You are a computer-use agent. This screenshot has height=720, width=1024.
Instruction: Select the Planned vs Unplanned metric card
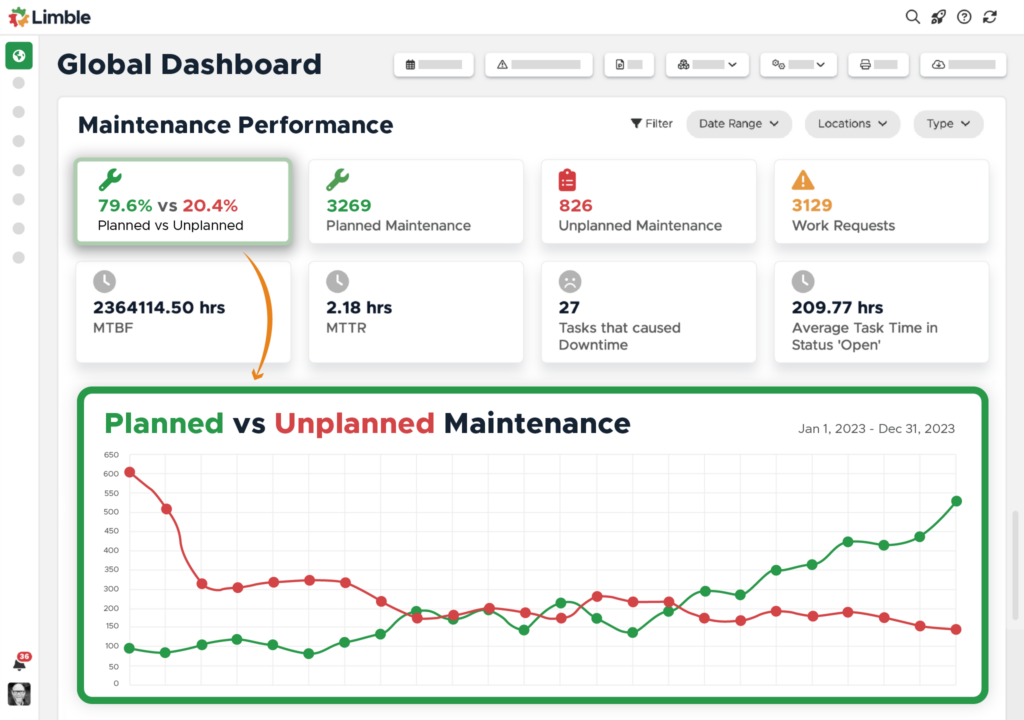coord(182,200)
